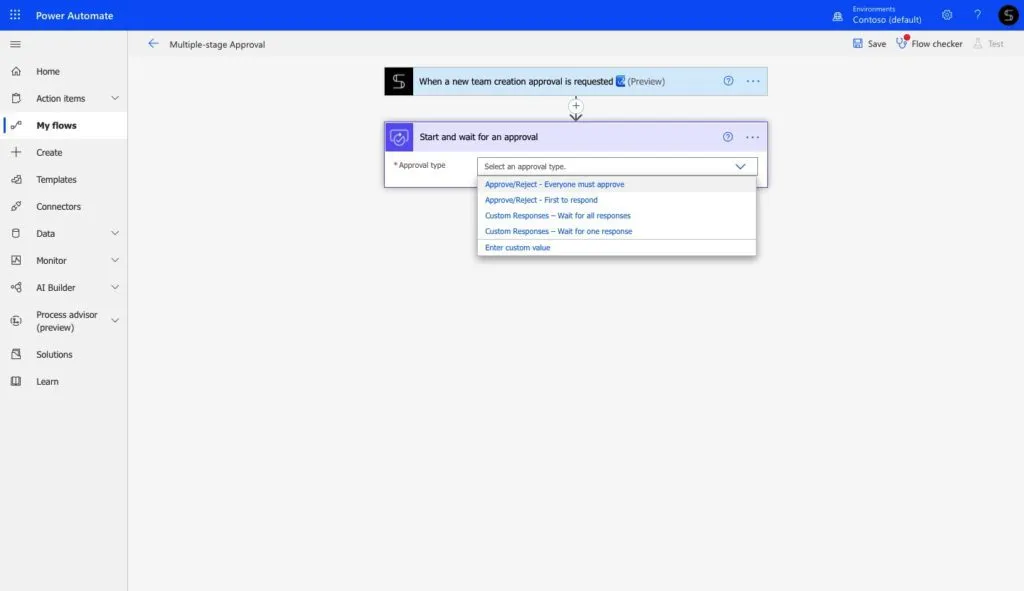Viewport: 1024px width, 591px height.
Task: Click the Power Automate header title
Action: click(x=74, y=15)
